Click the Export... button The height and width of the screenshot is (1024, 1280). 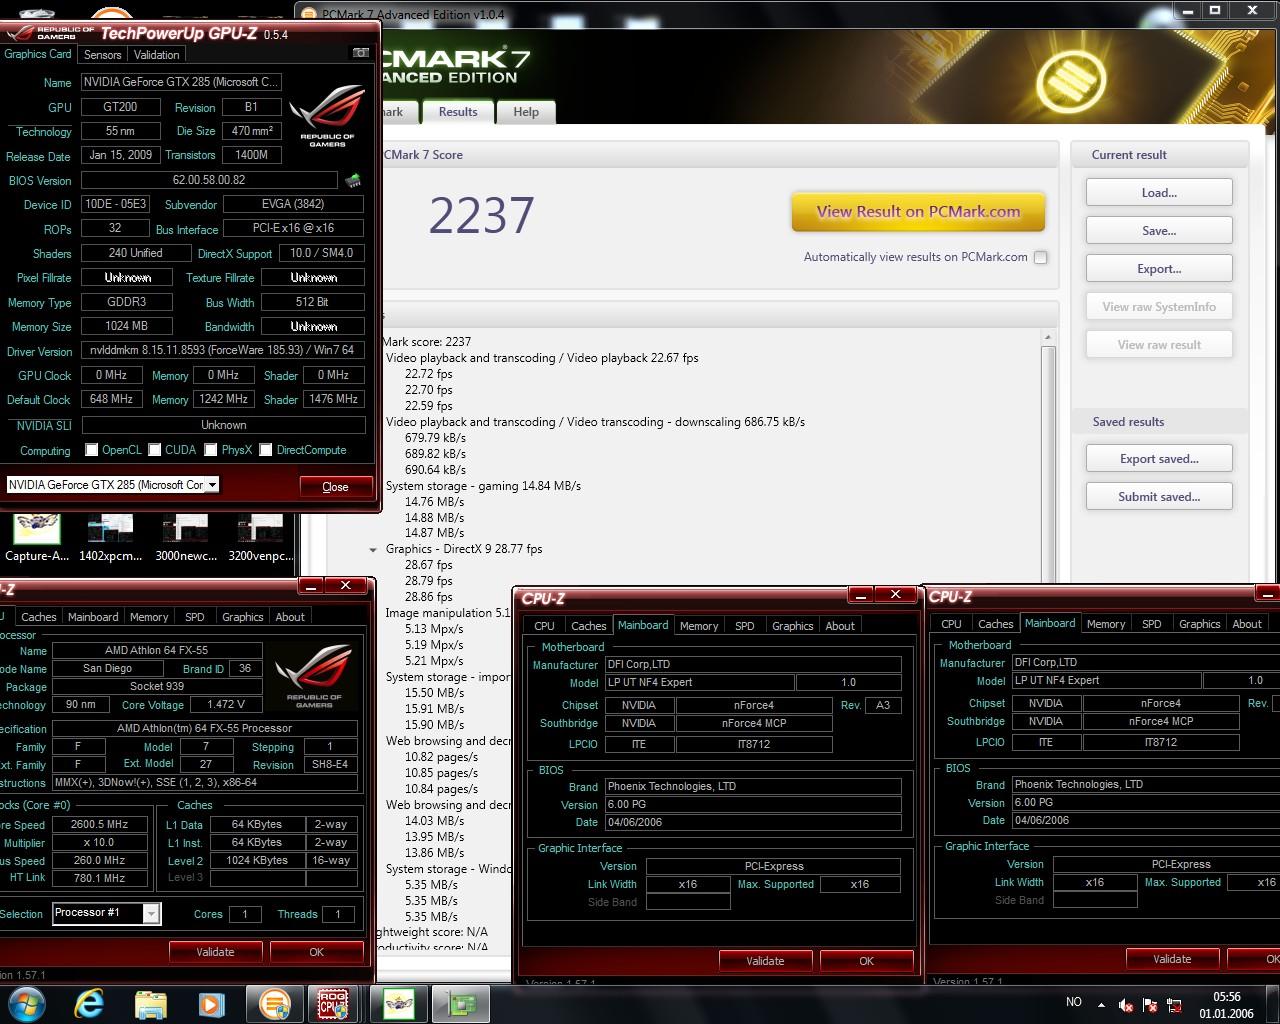1159,269
